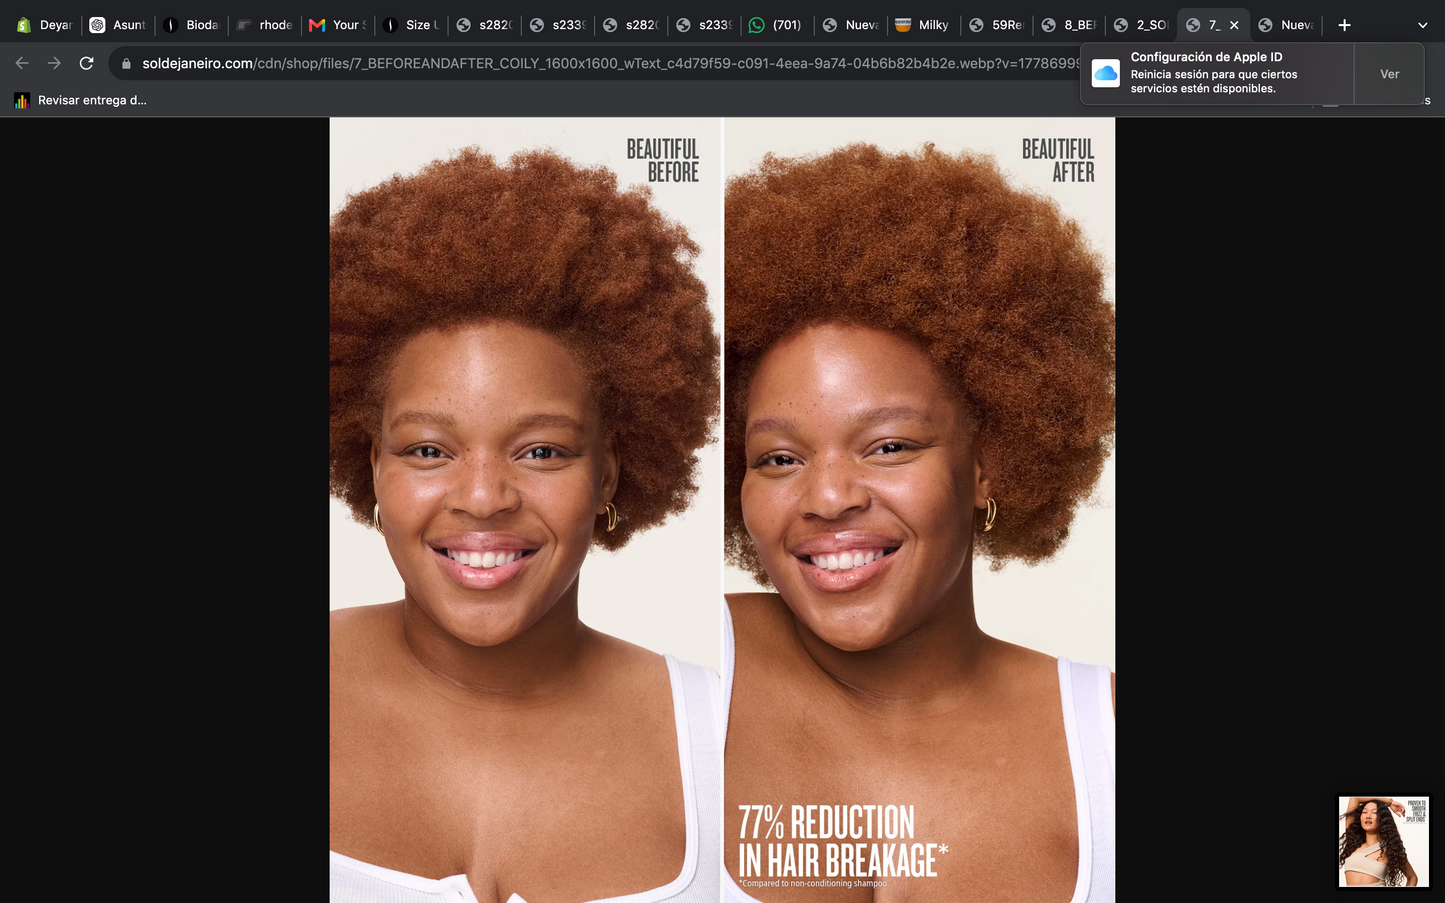Click the browser forward arrow
1445x903 pixels.
click(54, 63)
